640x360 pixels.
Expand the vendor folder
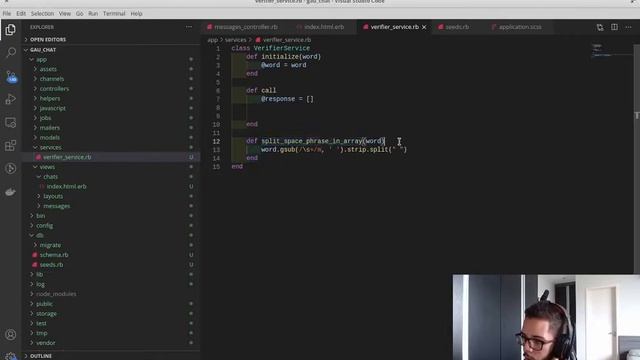[45, 343]
